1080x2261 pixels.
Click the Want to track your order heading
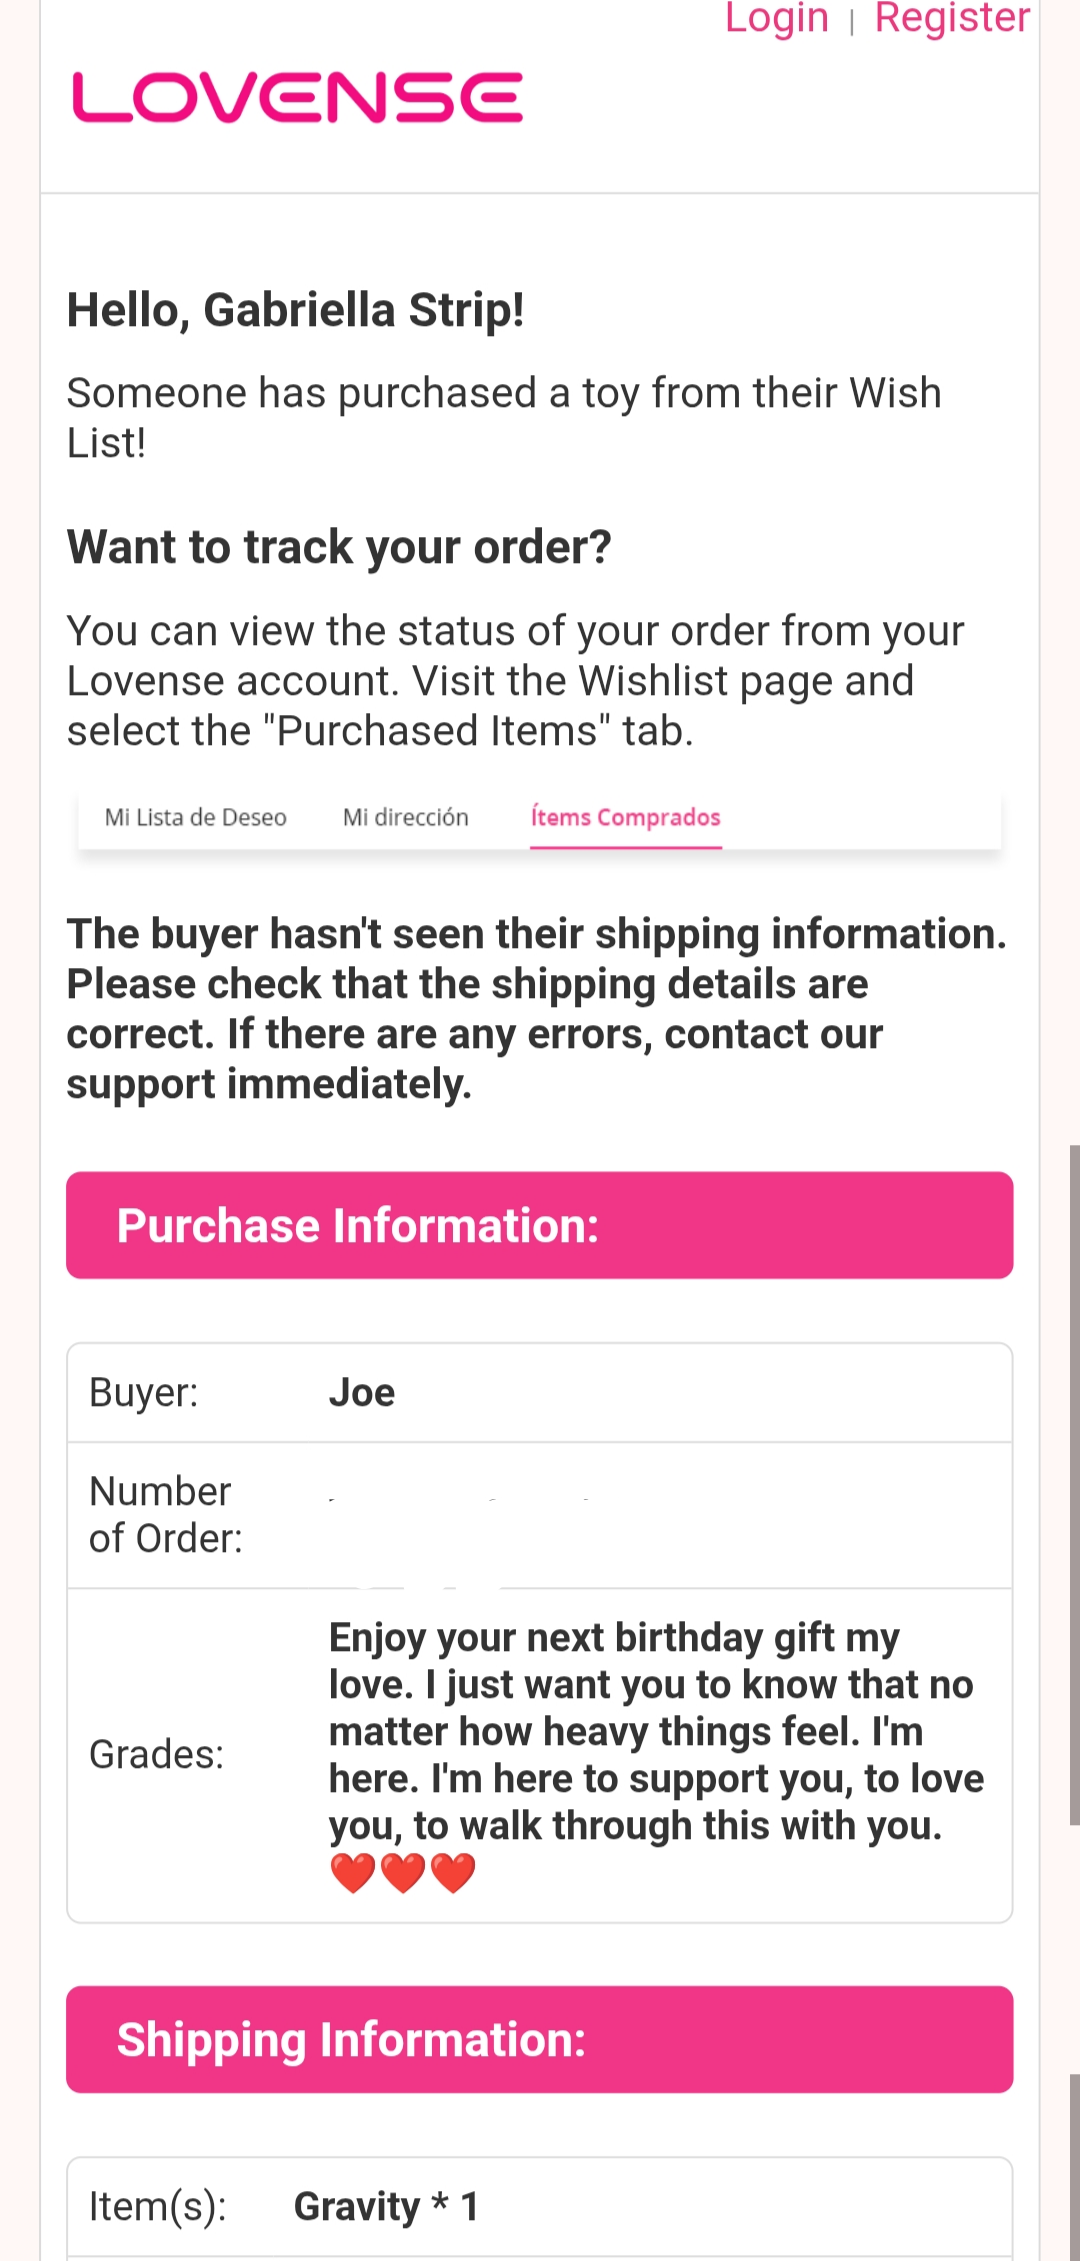click(339, 547)
